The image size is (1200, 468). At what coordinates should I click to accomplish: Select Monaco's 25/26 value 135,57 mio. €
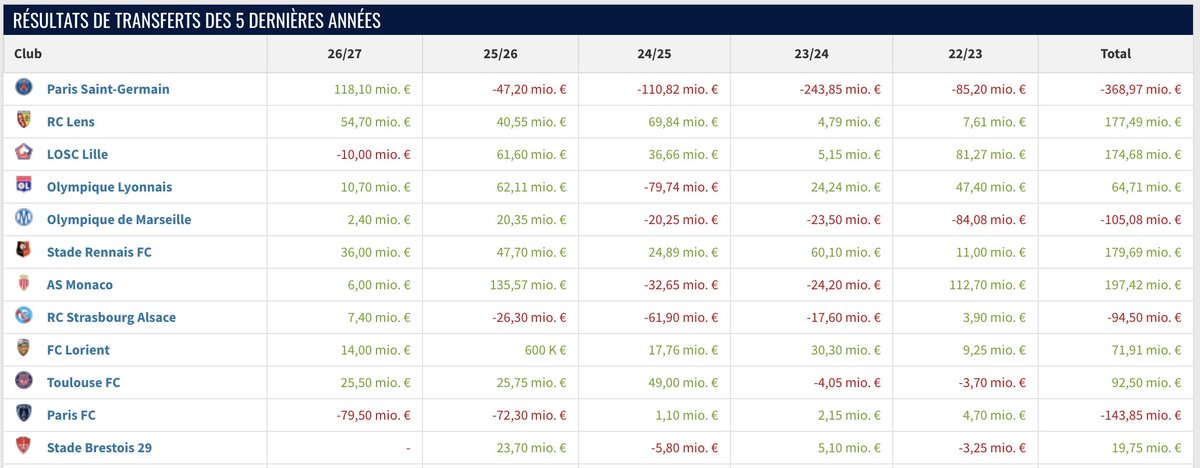coord(527,285)
